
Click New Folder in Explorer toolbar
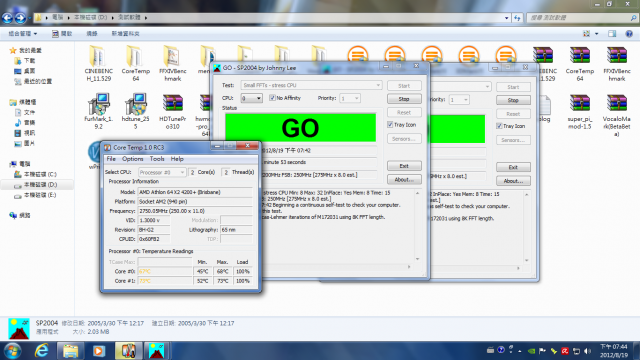pyautogui.click(x=125, y=34)
